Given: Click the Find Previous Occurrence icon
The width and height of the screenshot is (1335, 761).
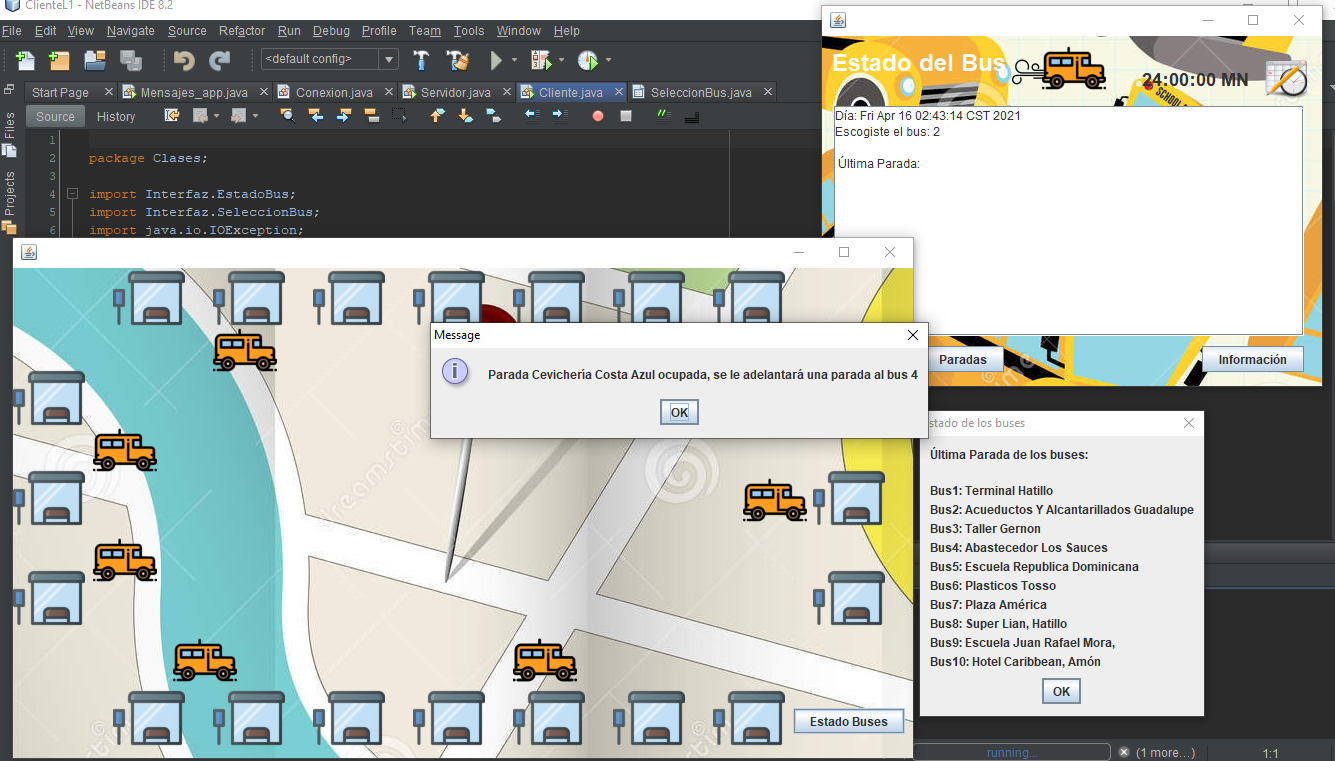Looking at the screenshot, I should pos(315,116).
